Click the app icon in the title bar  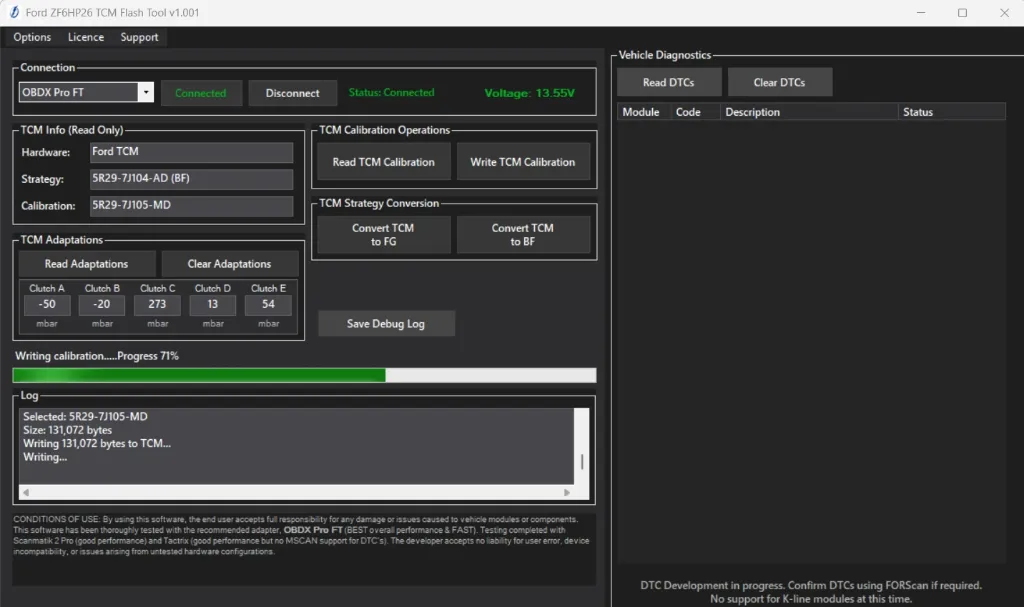[12, 12]
